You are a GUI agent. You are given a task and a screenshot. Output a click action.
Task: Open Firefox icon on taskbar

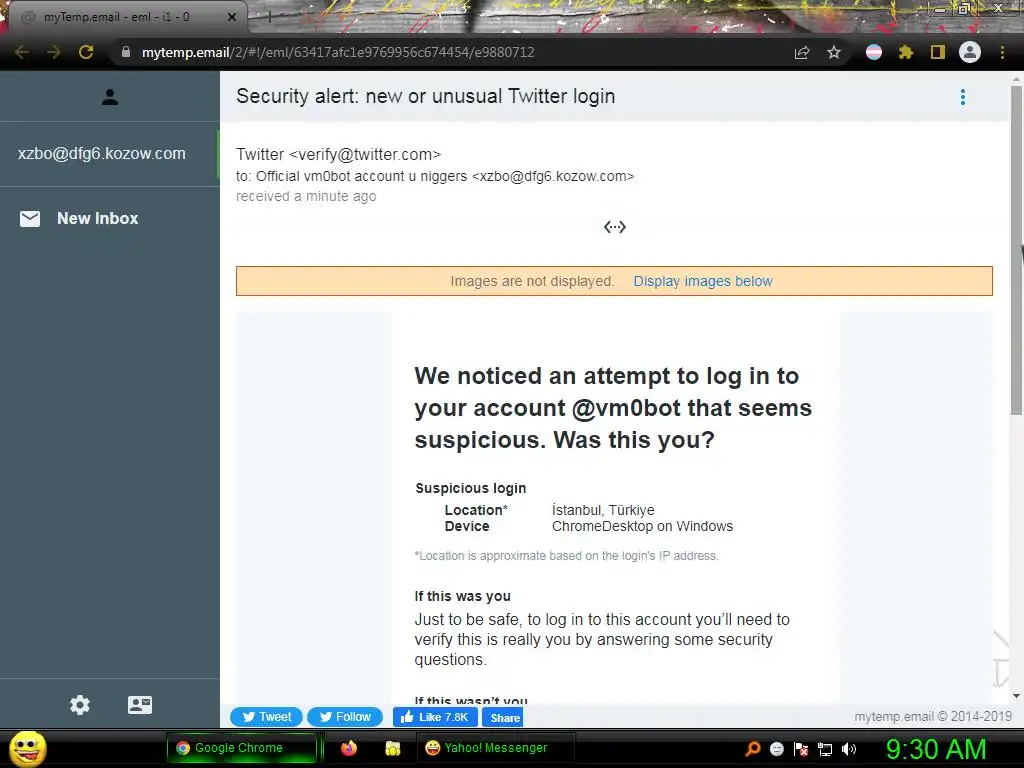coord(349,748)
